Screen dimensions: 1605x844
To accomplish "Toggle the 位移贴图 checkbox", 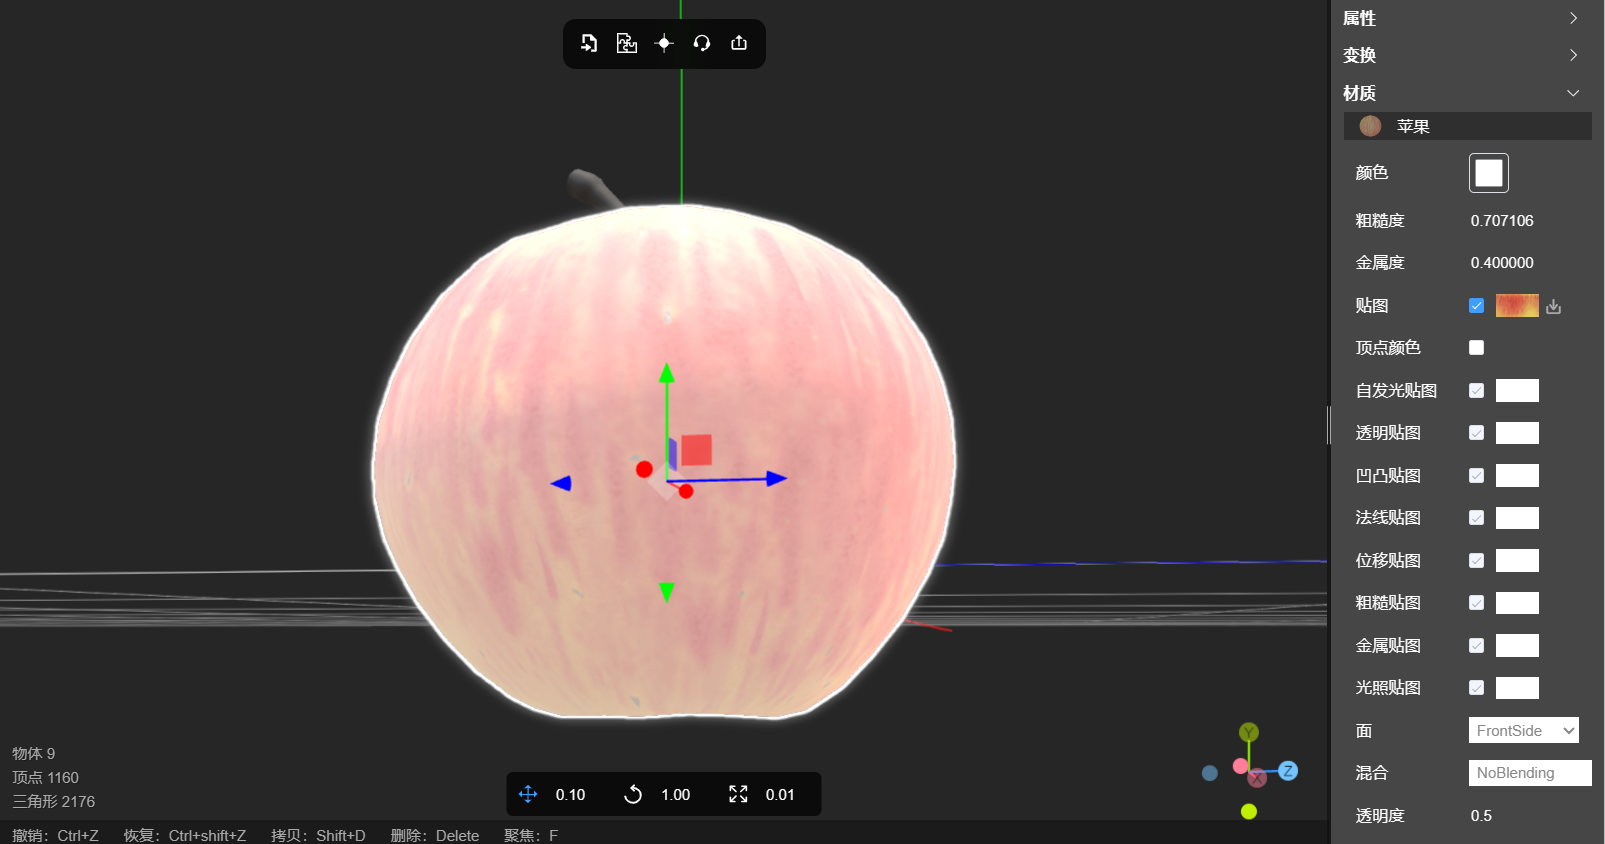I will (x=1476, y=561).
